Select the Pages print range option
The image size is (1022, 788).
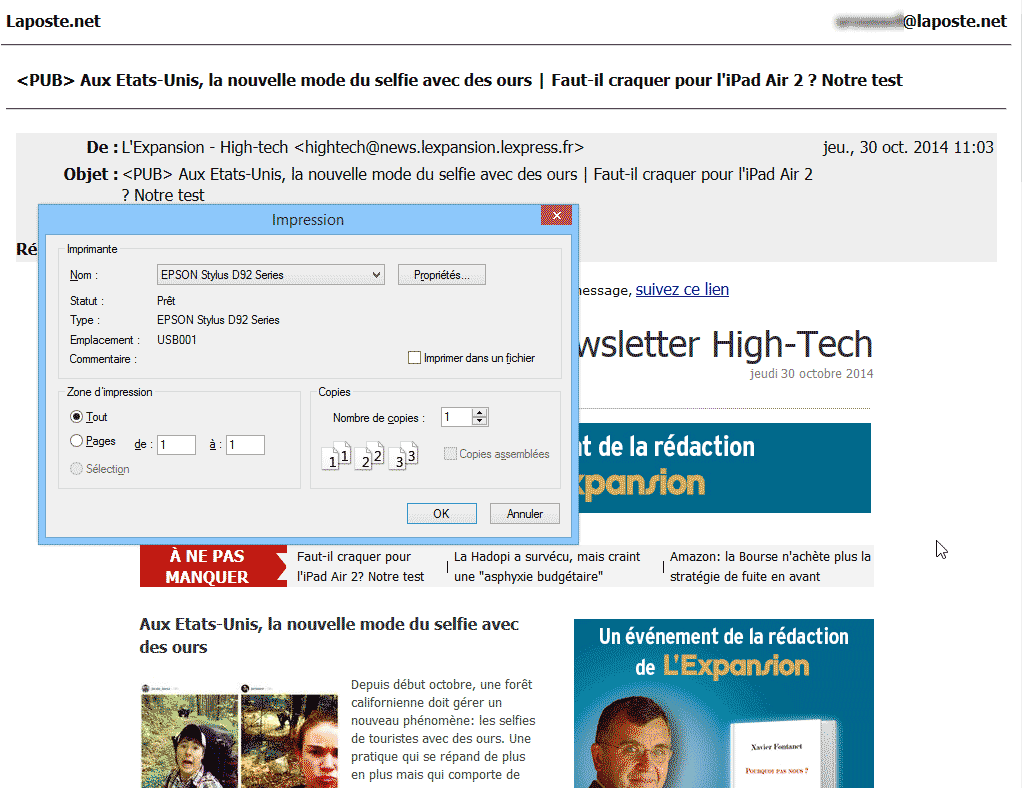click(x=76, y=441)
